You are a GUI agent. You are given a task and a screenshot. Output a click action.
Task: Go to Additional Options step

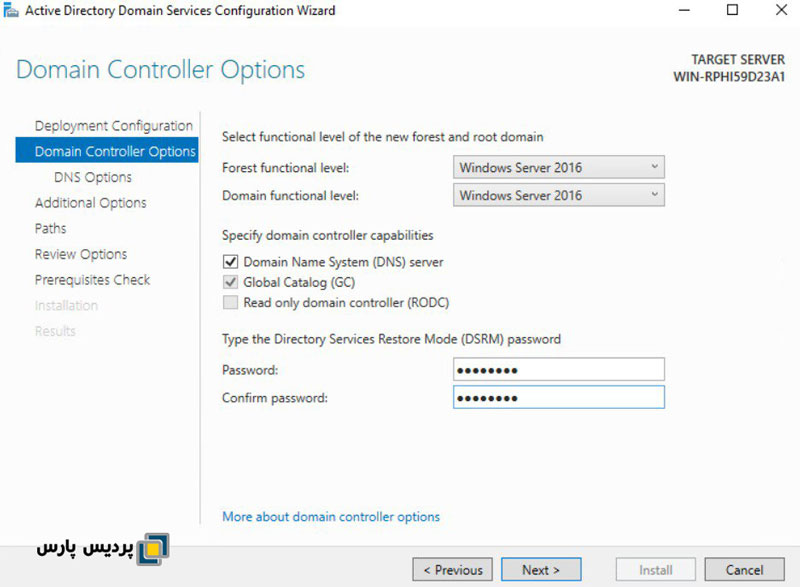pyautogui.click(x=90, y=202)
